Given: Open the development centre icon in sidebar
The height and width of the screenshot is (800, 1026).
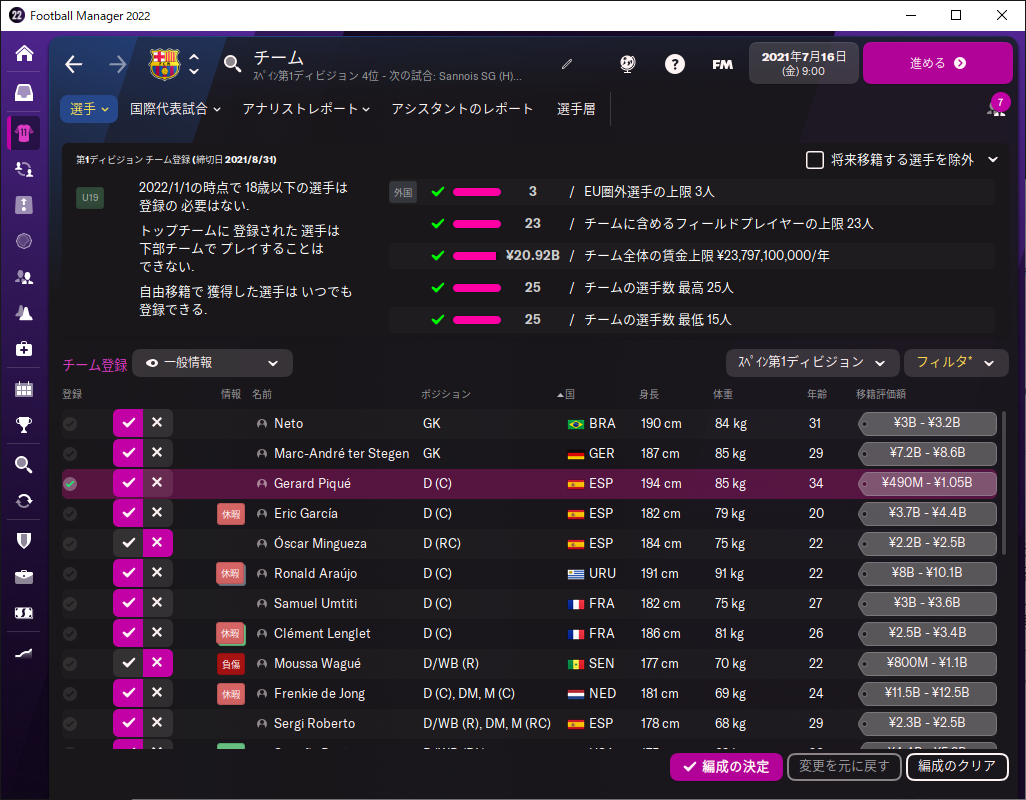Looking at the screenshot, I should coord(24,653).
